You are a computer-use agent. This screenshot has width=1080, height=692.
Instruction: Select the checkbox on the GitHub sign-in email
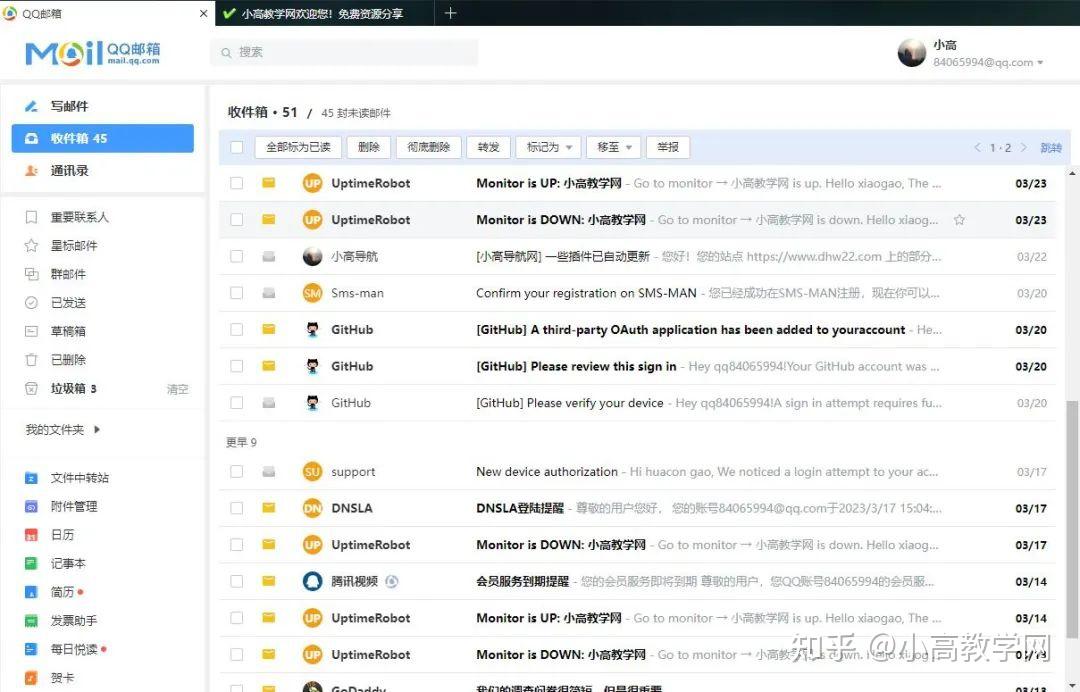[236, 366]
